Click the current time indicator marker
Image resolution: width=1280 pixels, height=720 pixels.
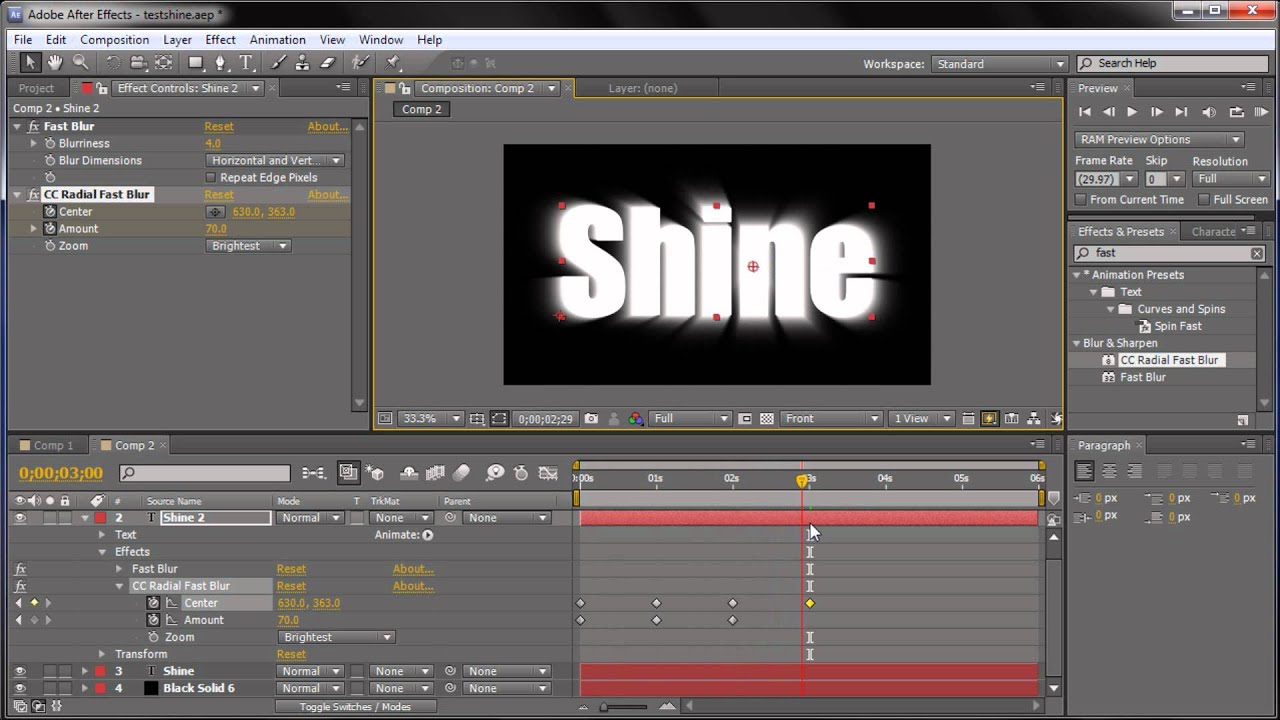click(x=802, y=480)
